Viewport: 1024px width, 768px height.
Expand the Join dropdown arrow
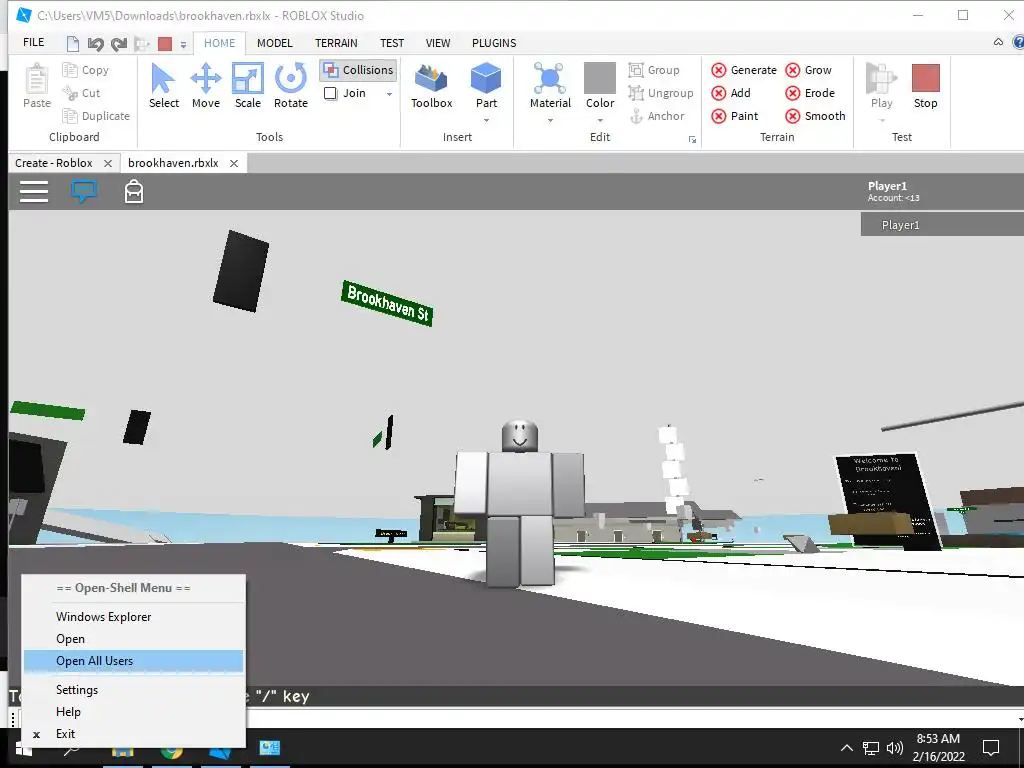coord(389,94)
